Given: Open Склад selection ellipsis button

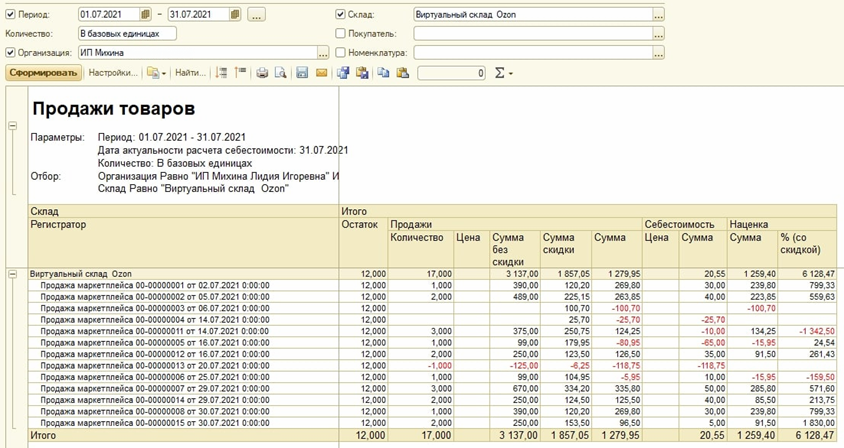Looking at the screenshot, I should (658, 15).
